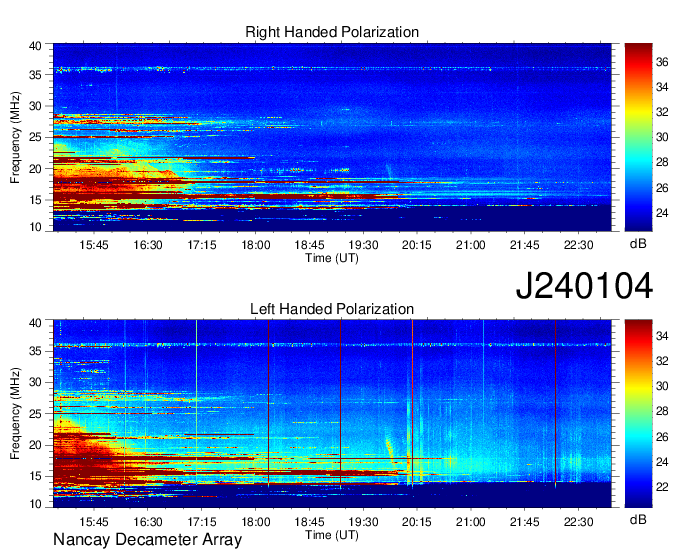Click the 'Nancay Decameter Array' caption
Viewport: 680px width, 552px height.
(x=147, y=540)
